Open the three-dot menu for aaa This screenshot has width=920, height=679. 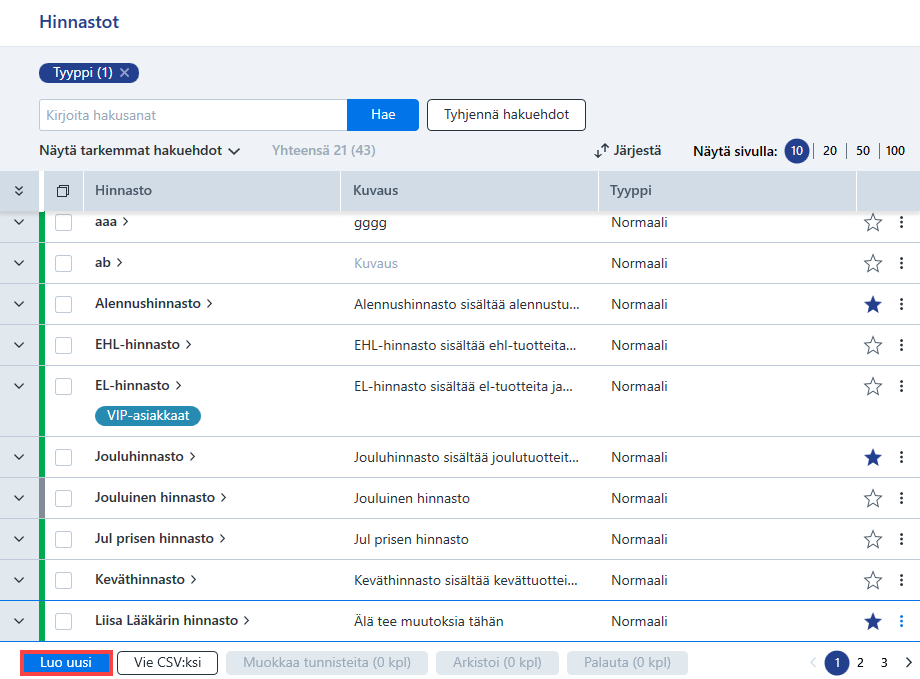coord(901,222)
